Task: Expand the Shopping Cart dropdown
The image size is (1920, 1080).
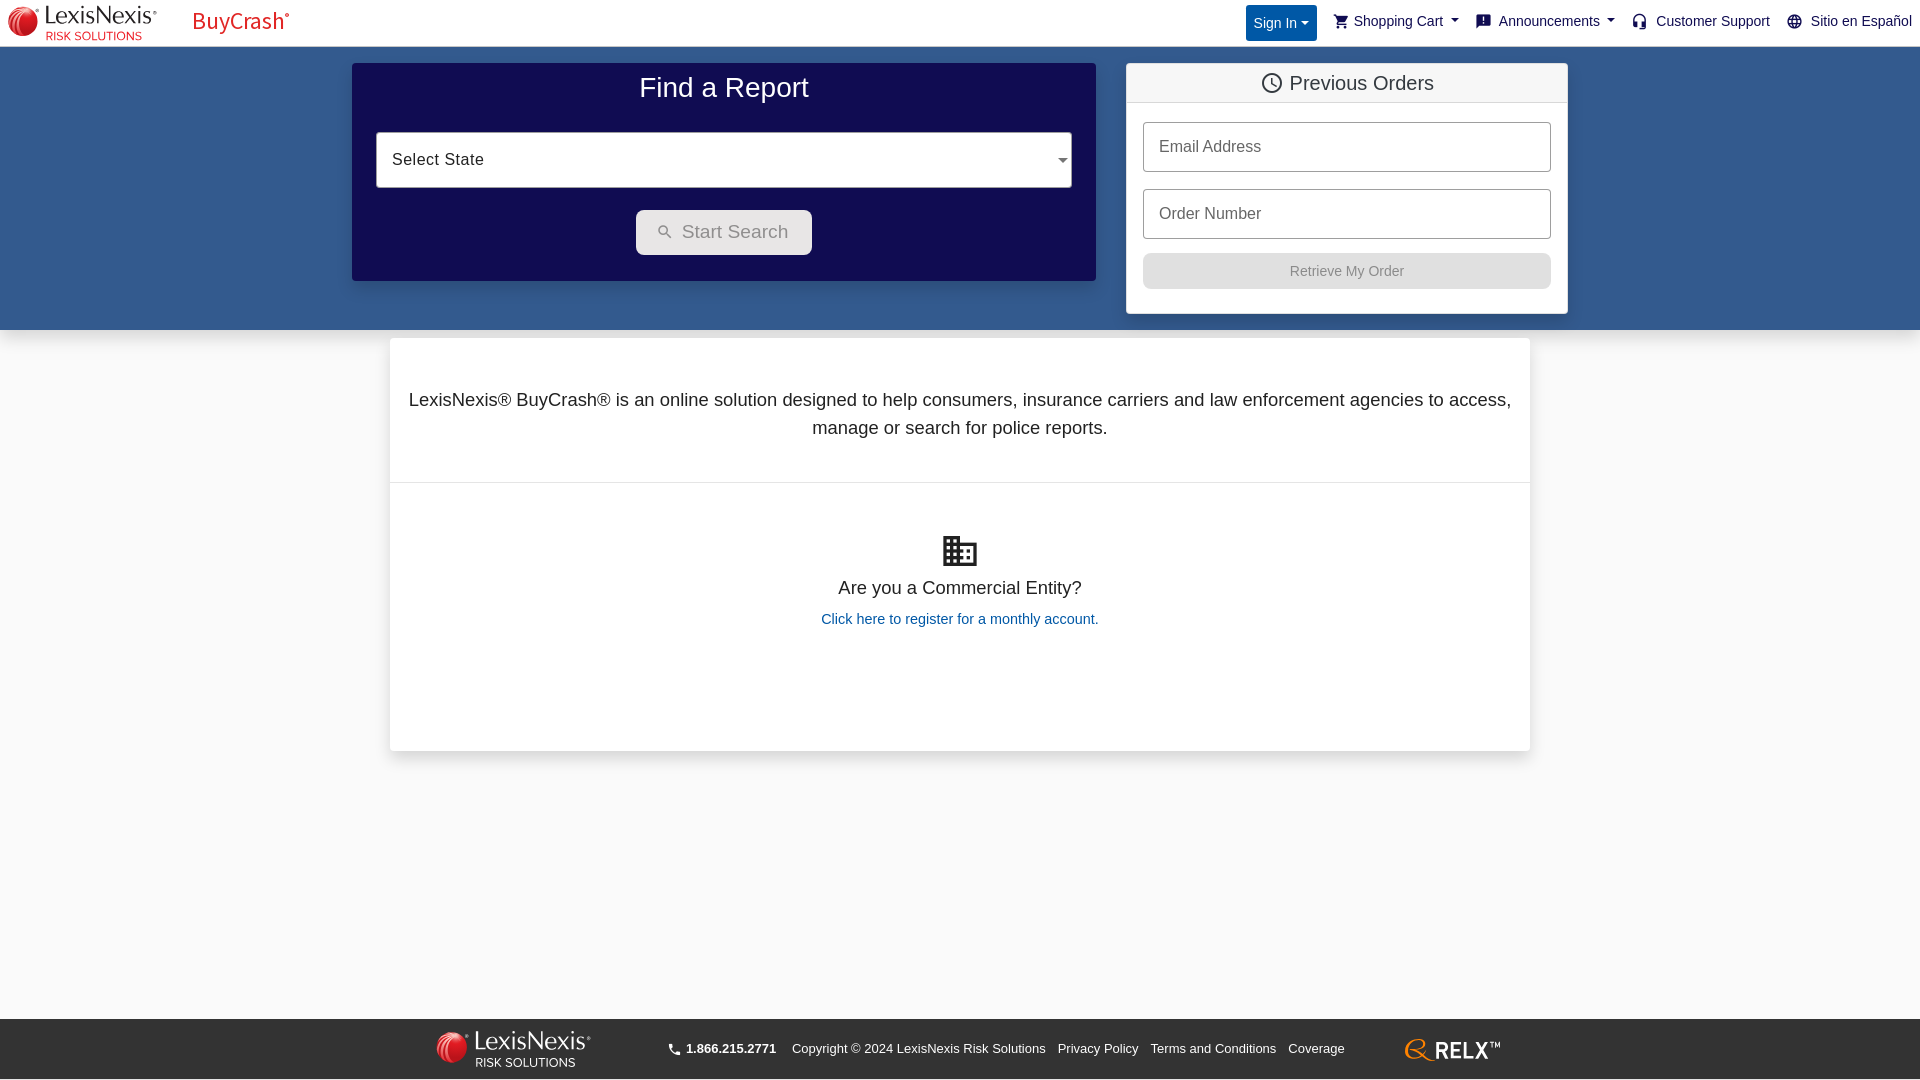Action: 1395,21
